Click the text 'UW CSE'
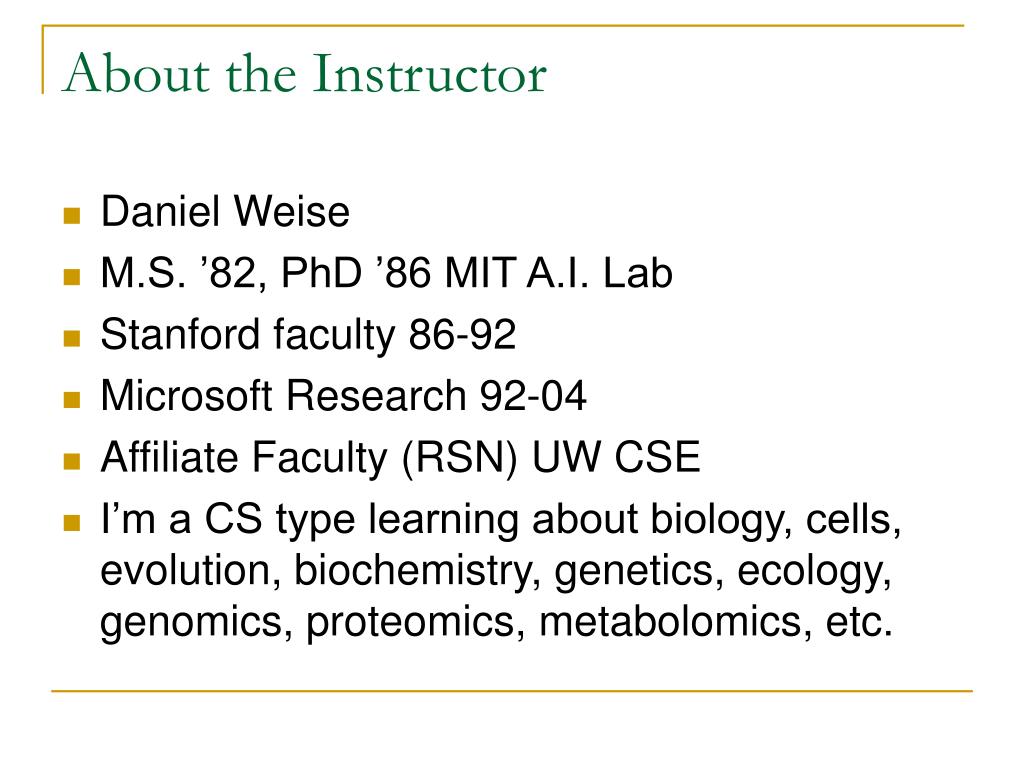Viewport: 1024px width, 768px height. [616, 457]
